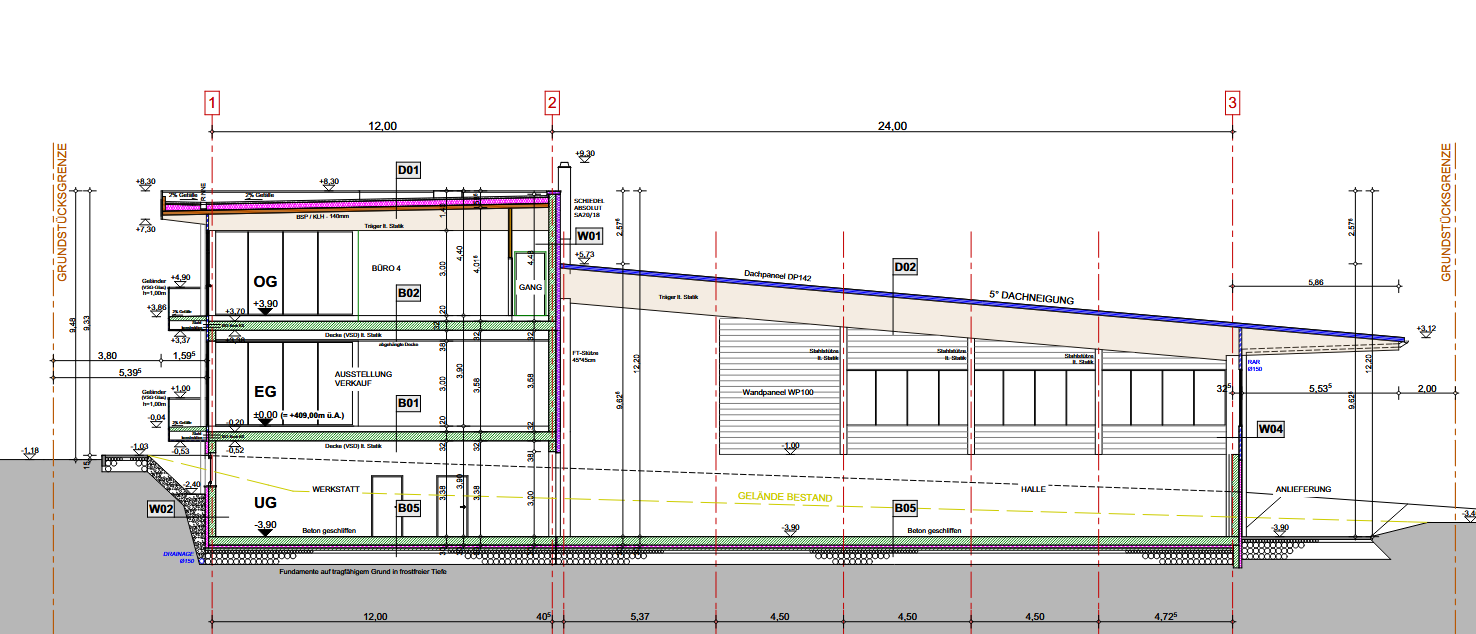Select the yellow GELÄNDE BESTAND text

point(785,497)
